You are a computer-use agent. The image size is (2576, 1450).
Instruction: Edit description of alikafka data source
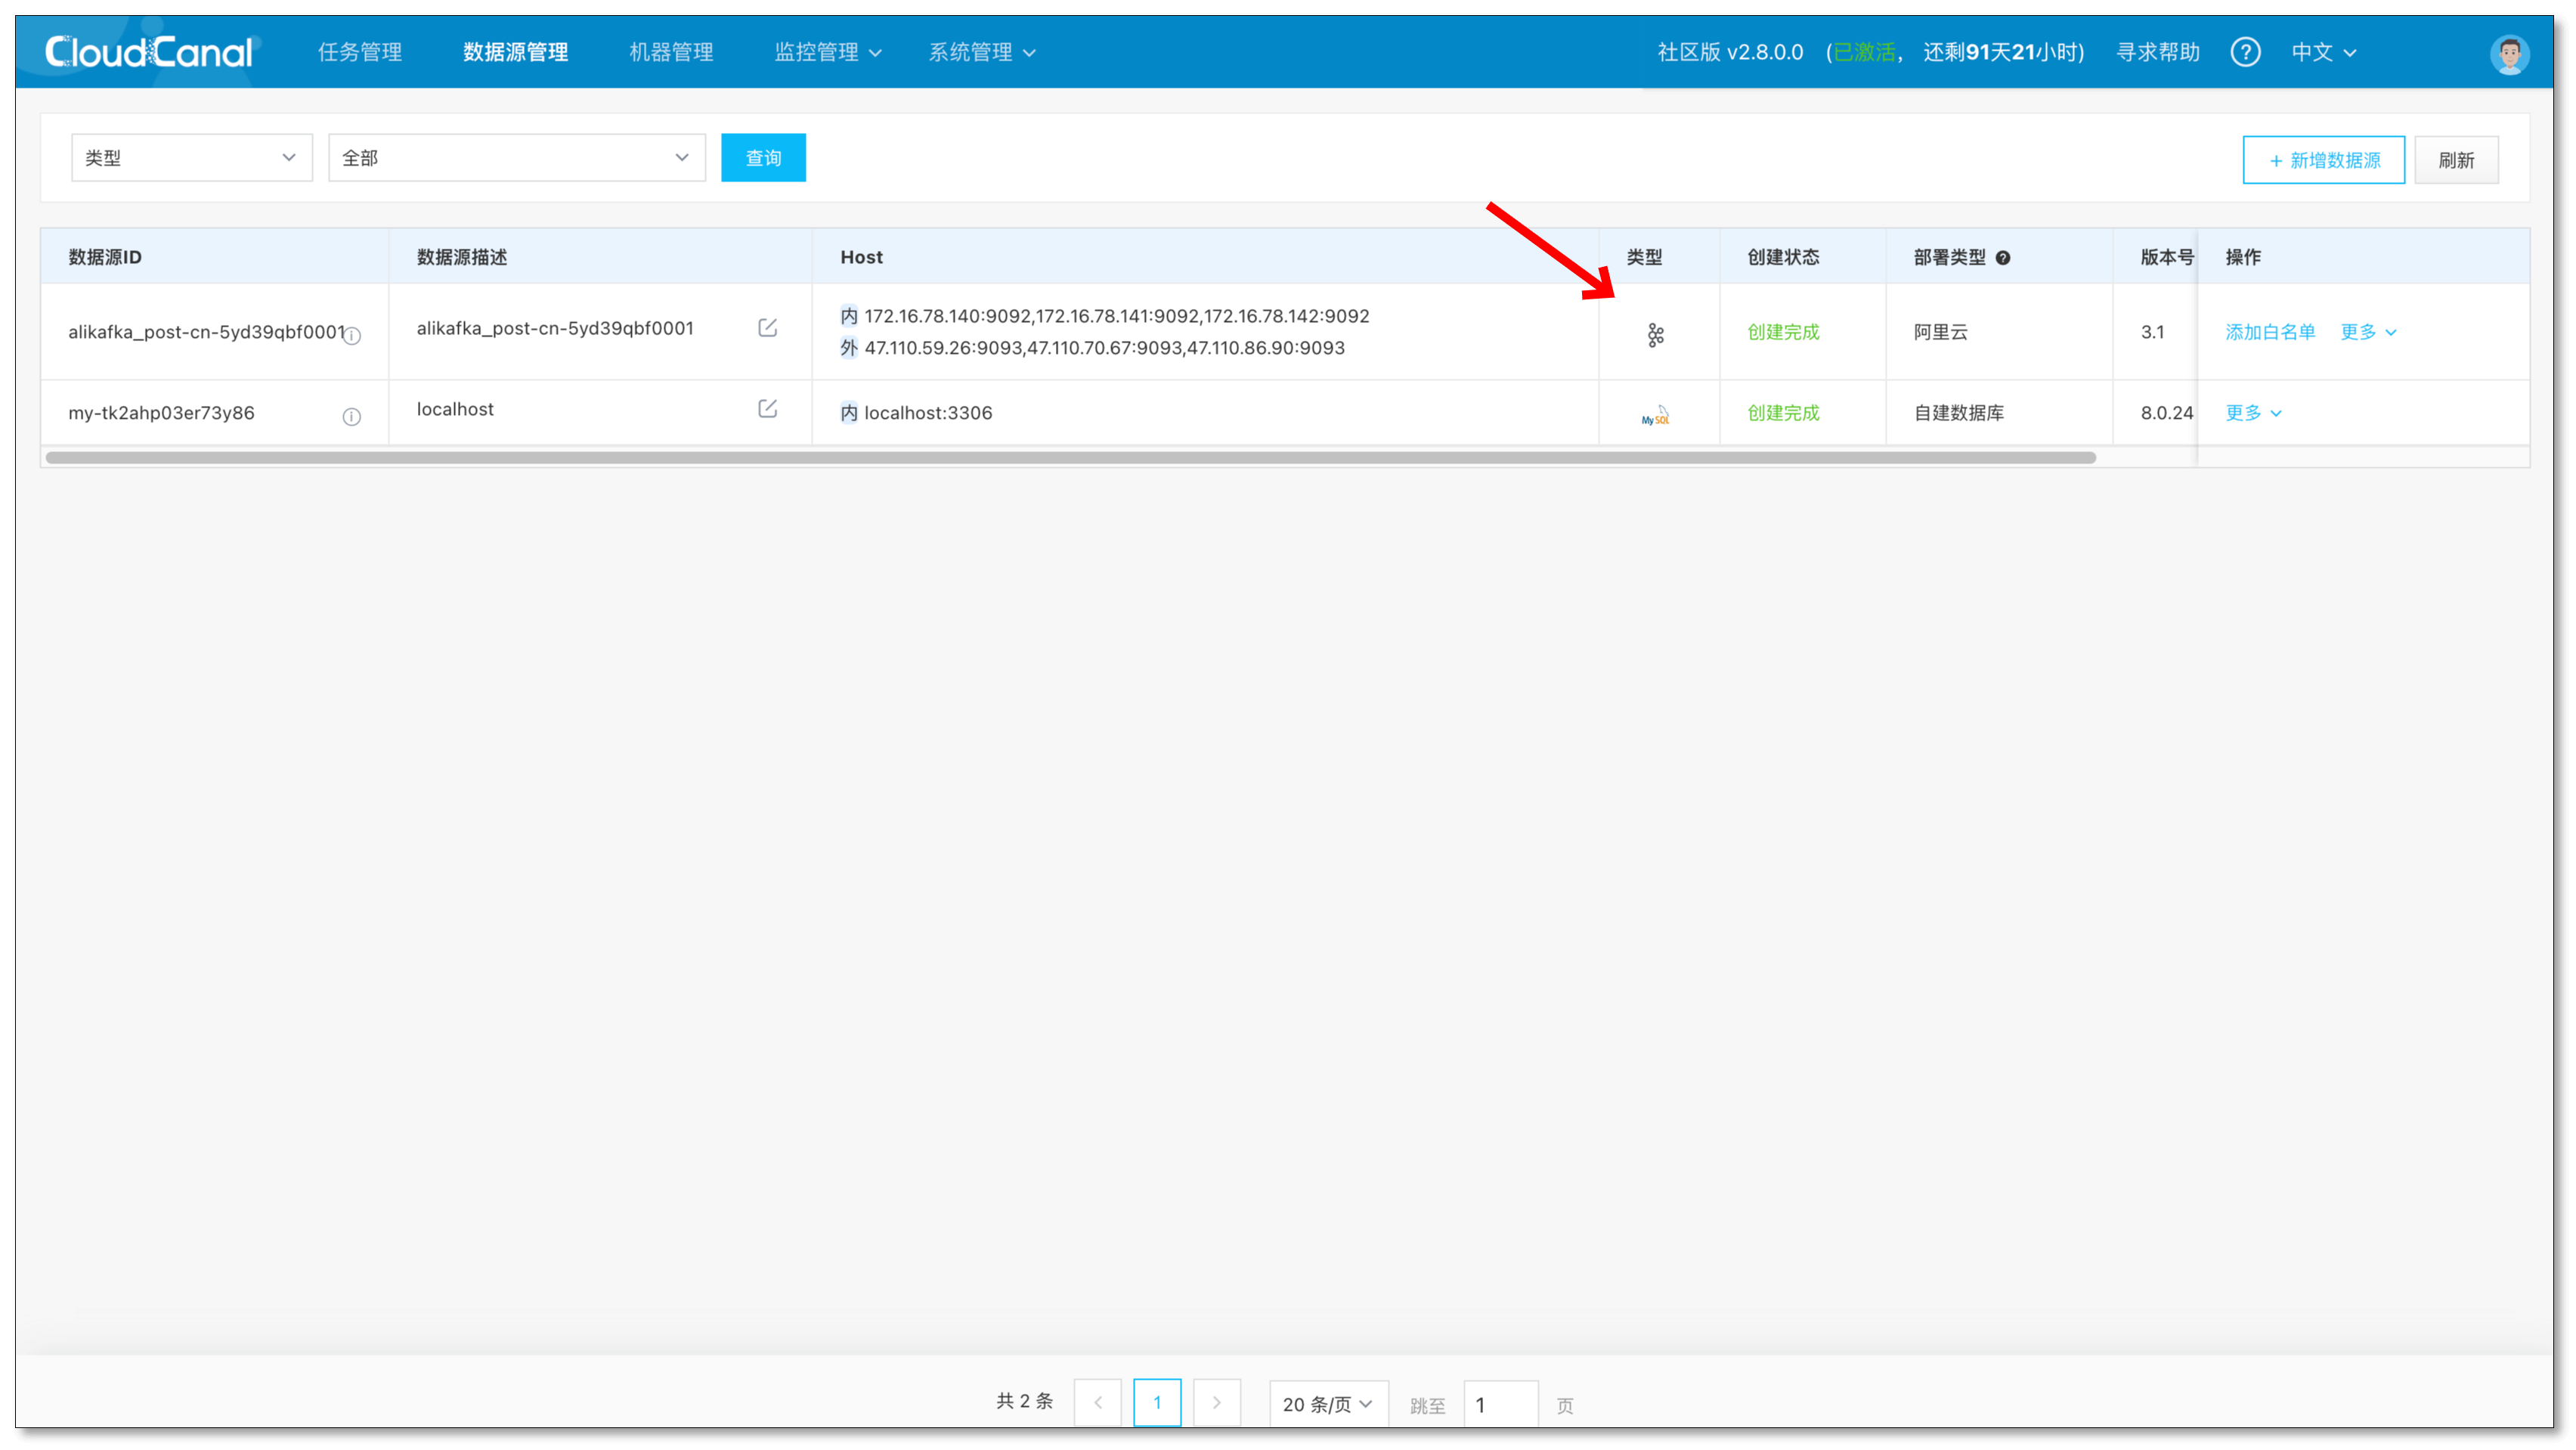click(x=767, y=328)
